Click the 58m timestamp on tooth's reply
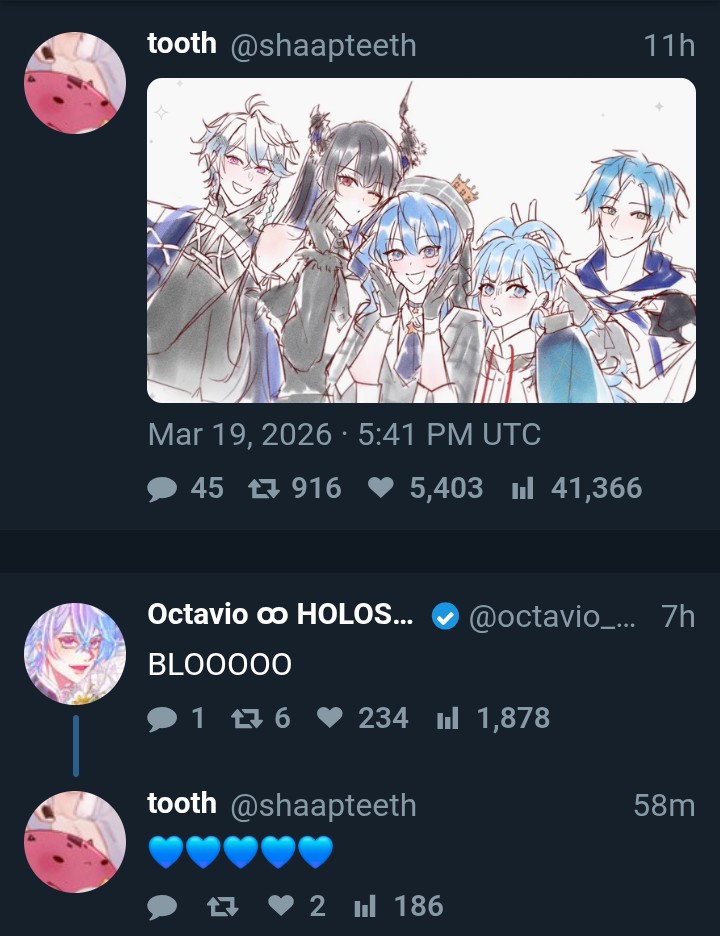720x936 pixels. coord(664,805)
